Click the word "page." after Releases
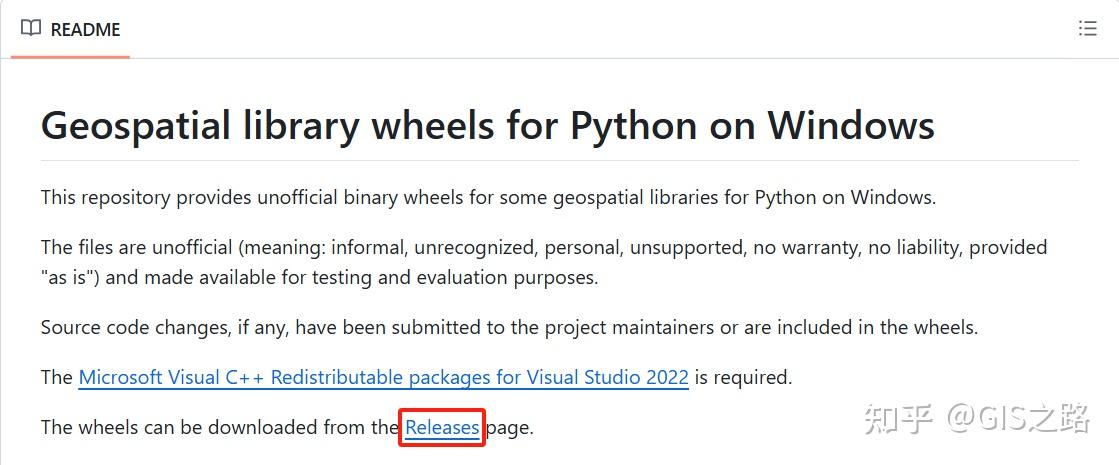1119x465 pixels. pos(510,428)
